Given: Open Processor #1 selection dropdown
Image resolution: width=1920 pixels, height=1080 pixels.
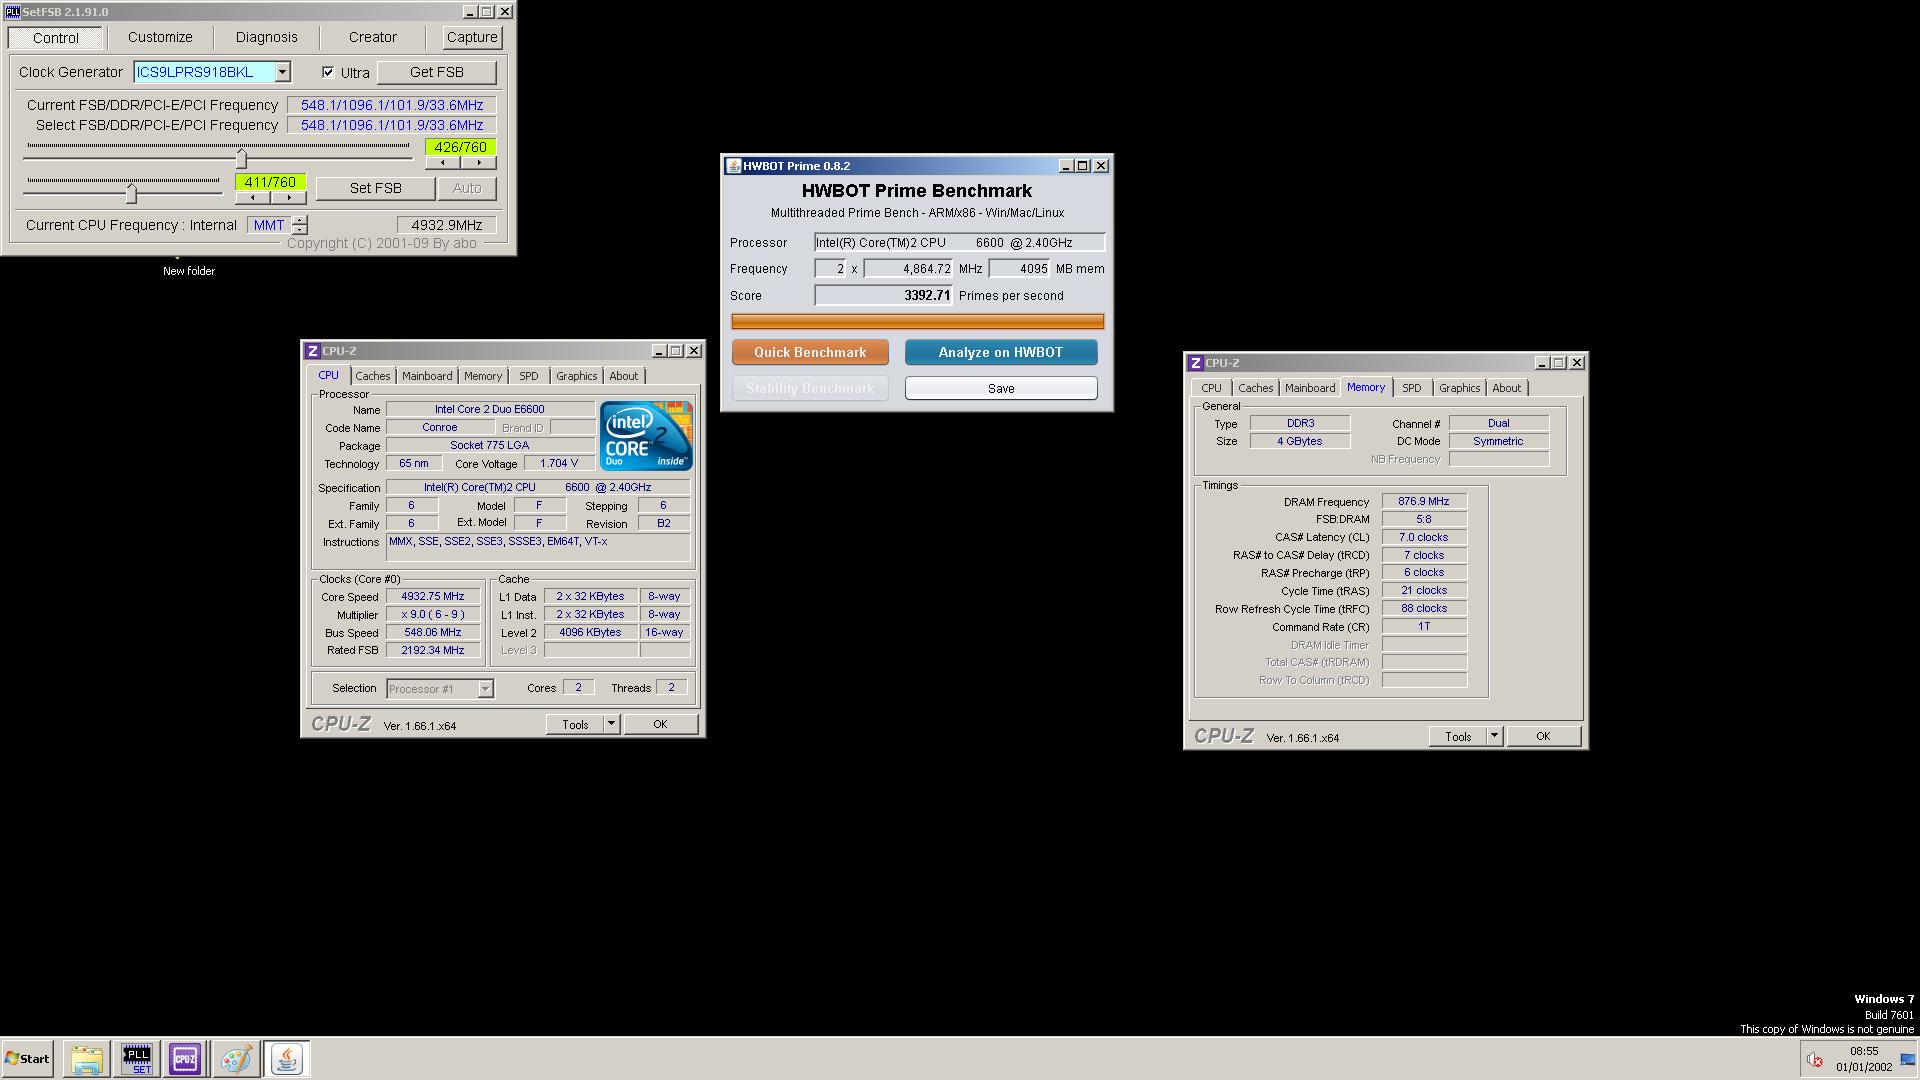Looking at the screenshot, I should pos(485,689).
